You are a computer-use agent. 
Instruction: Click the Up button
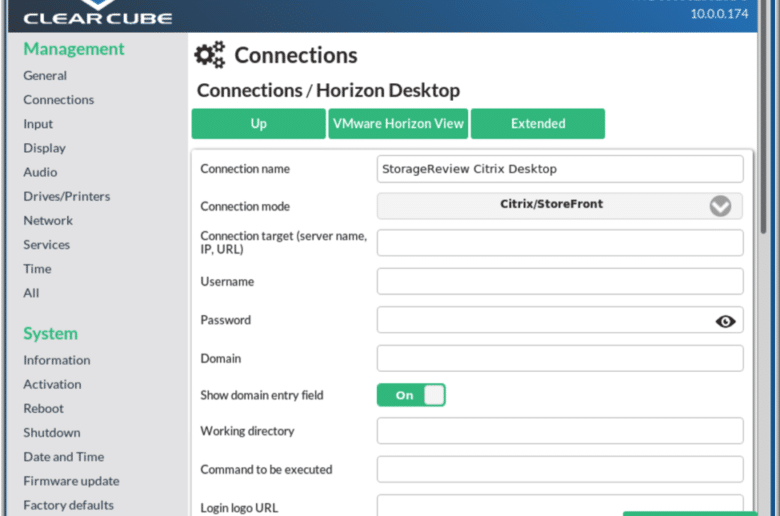point(259,123)
